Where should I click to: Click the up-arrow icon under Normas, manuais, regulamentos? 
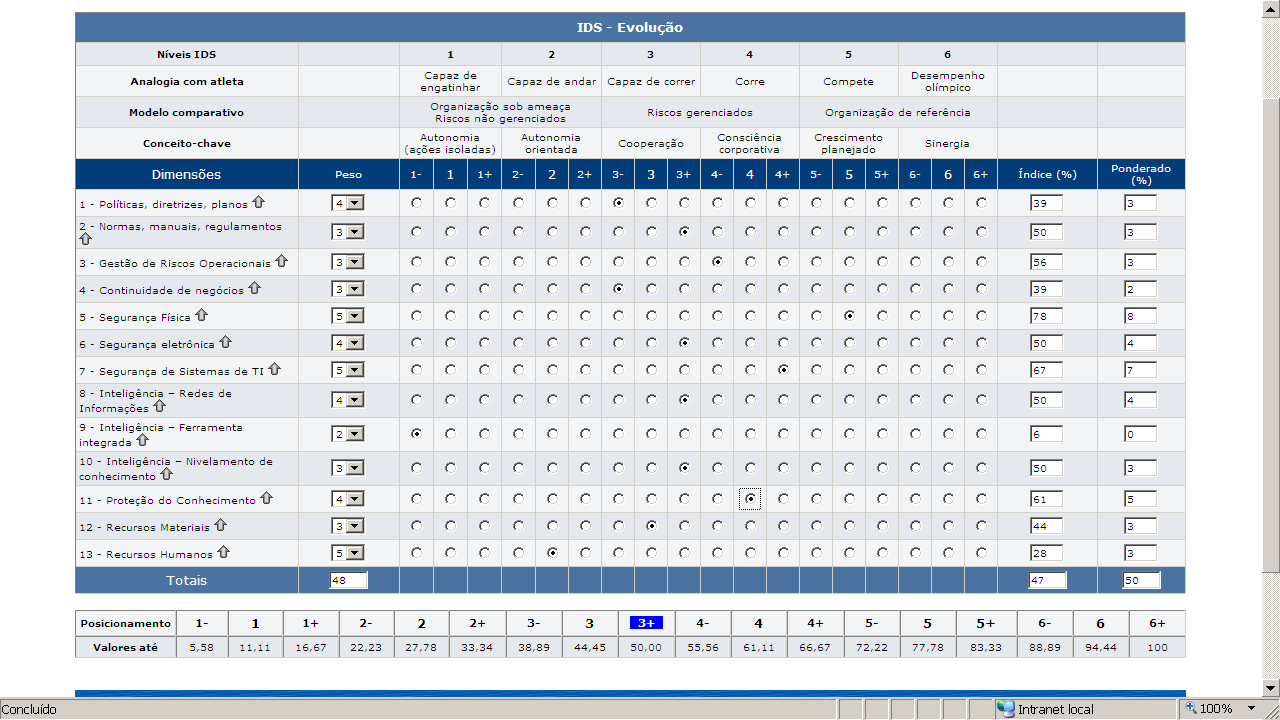pos(86,239)
